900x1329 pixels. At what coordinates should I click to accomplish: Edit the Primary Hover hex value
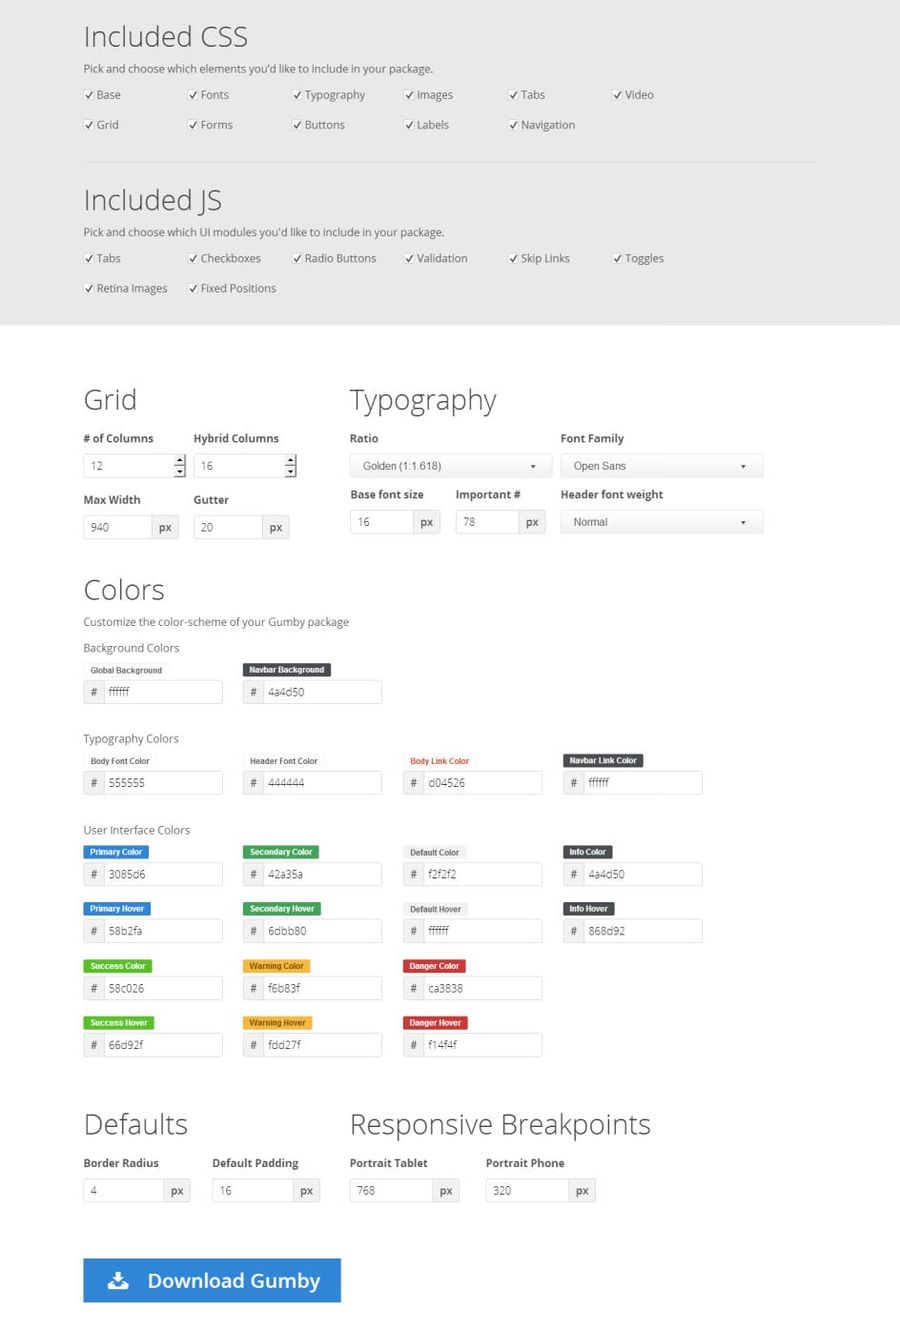click(163, 931)
